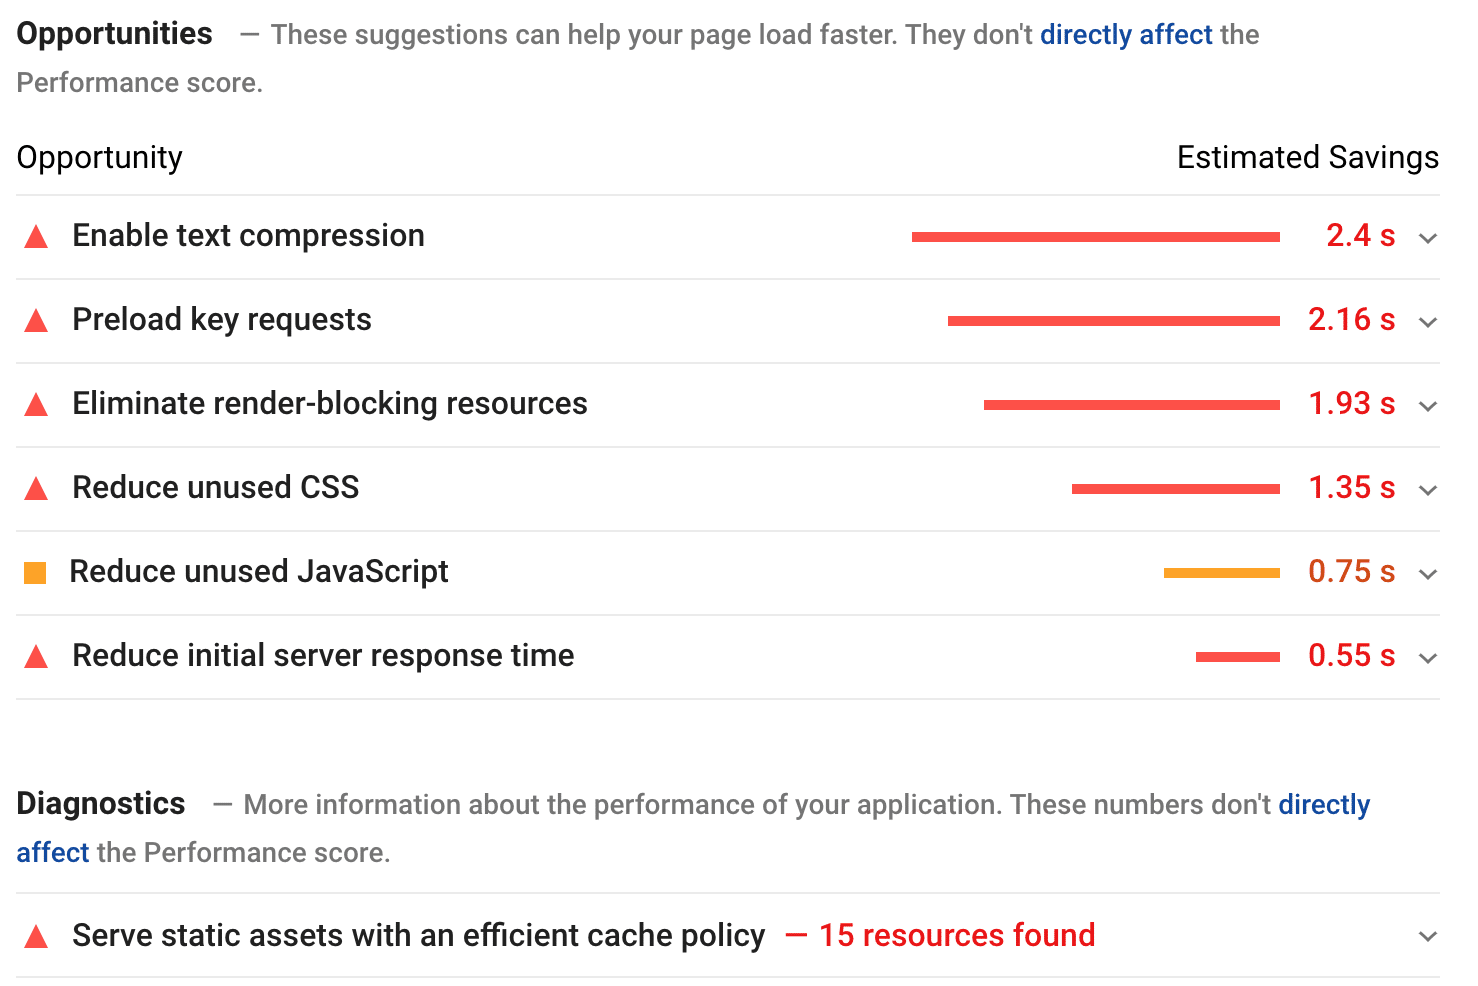Click the red triangle icon beside Enable text compression

(36, 236)
